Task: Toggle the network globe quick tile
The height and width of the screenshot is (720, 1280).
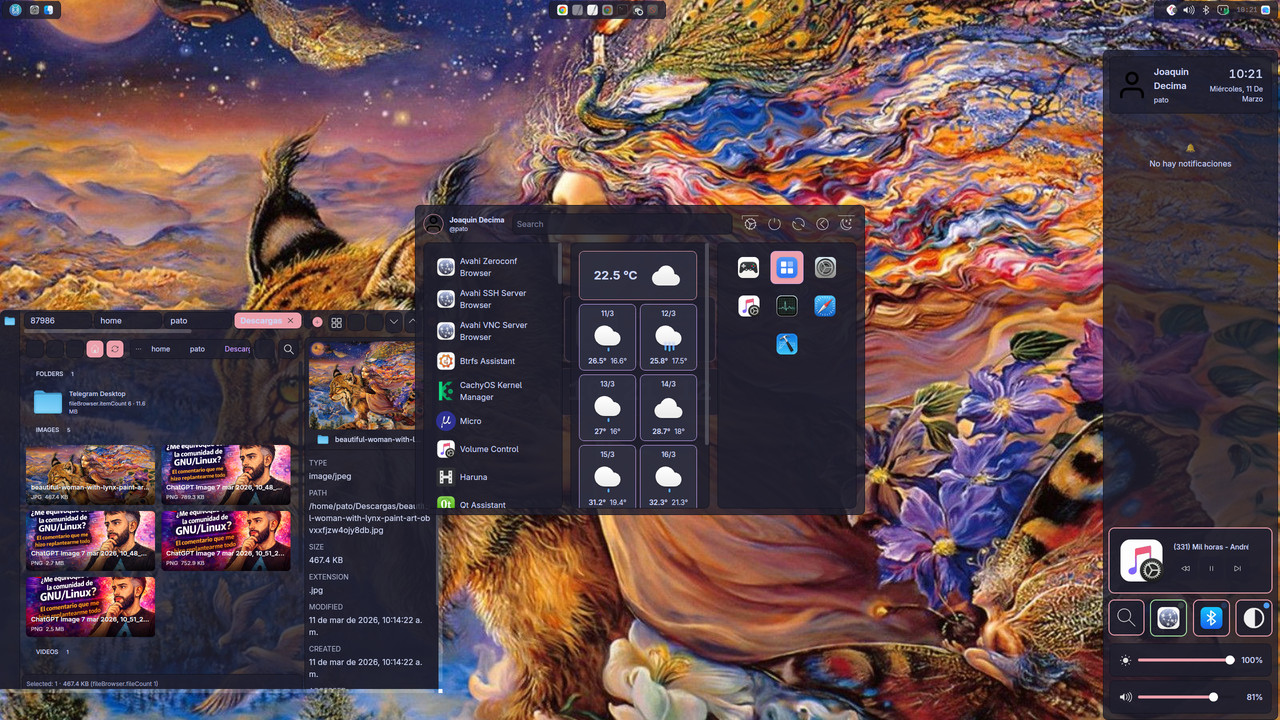Action: [x=1168, y=618]
